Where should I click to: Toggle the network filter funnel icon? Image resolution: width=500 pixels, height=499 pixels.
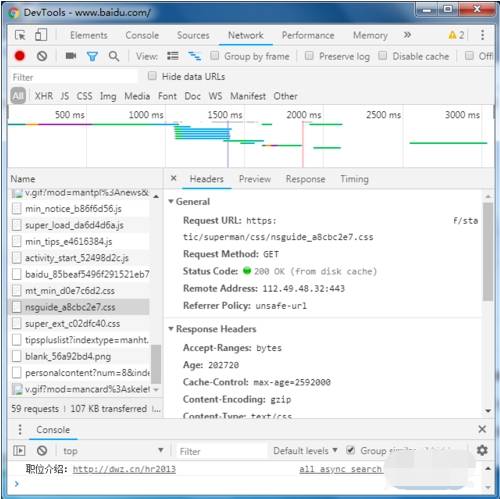(x=92, y=56)
